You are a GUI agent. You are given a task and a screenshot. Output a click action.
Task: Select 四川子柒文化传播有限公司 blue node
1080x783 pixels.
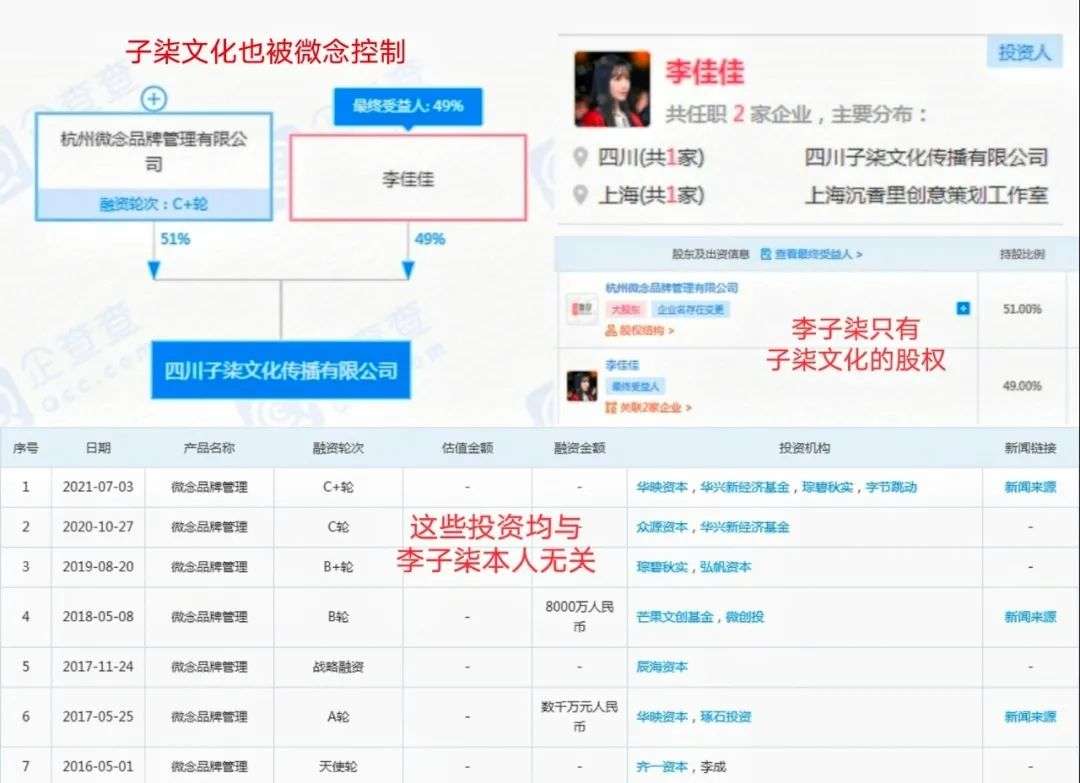pyautogui.click(x=281, y=370)
